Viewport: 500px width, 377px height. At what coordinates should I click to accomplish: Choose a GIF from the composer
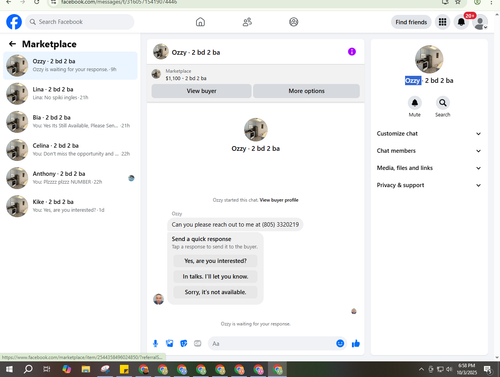(198, 343)
